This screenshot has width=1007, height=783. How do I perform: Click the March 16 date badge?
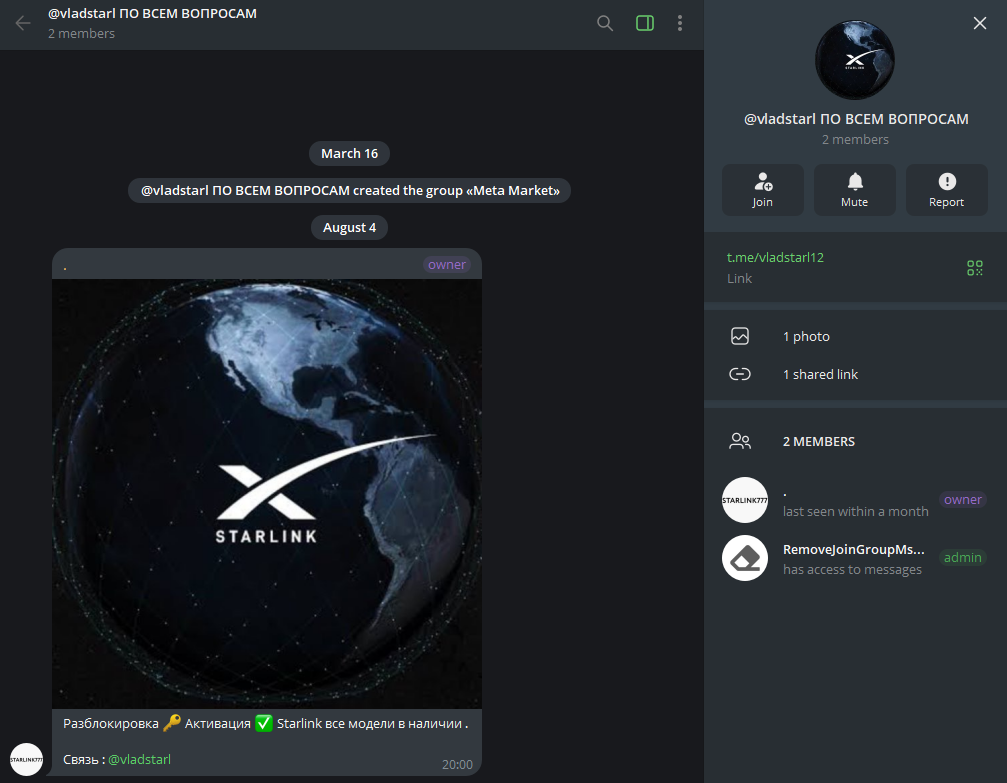[349, 154]
